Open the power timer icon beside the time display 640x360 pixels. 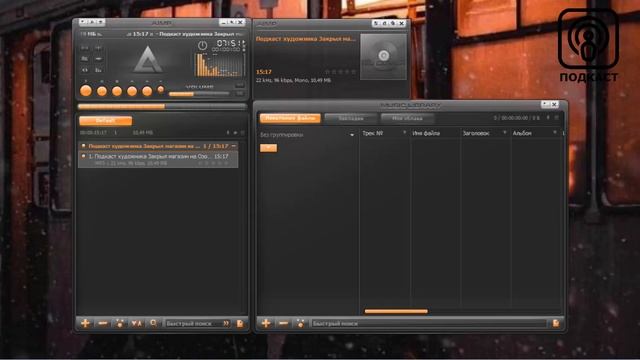202,45
